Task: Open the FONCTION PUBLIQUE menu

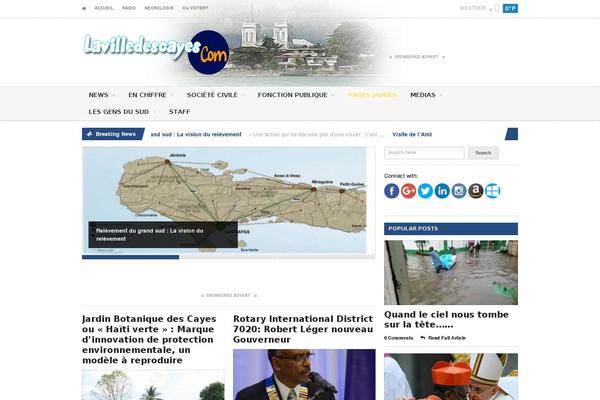Action: point(292,95)
